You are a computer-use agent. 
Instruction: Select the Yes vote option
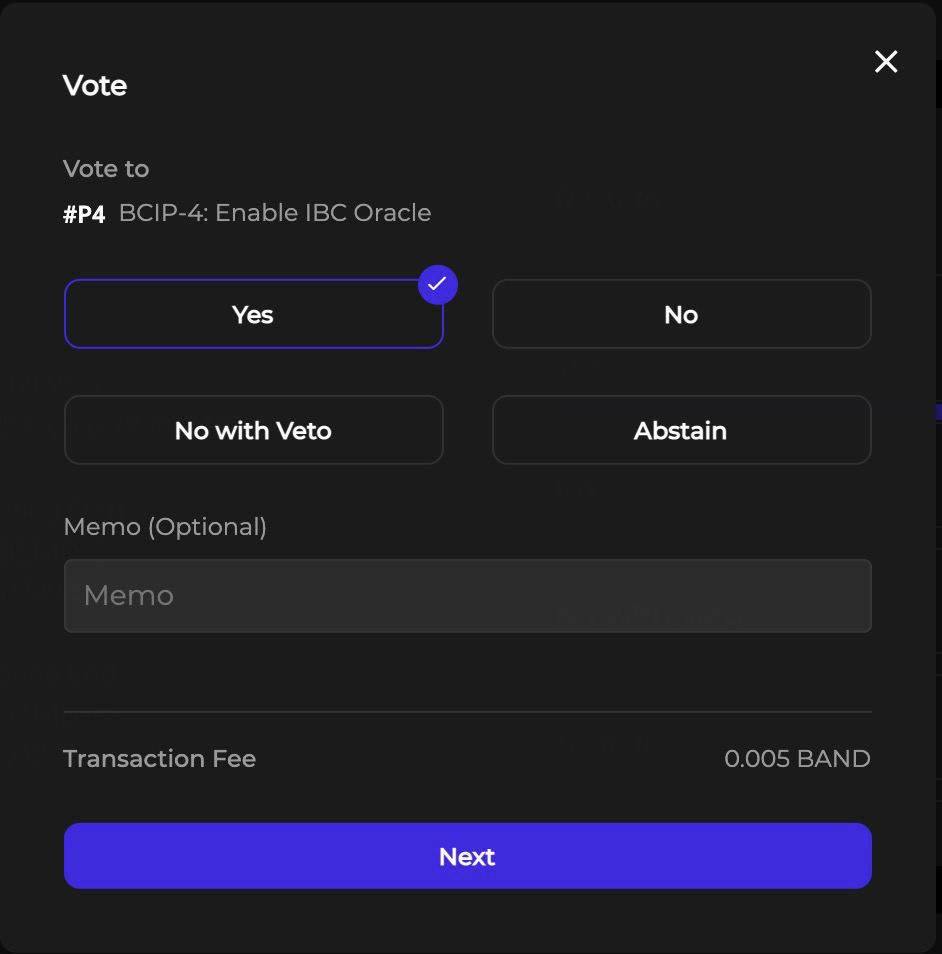pos(253,315)
